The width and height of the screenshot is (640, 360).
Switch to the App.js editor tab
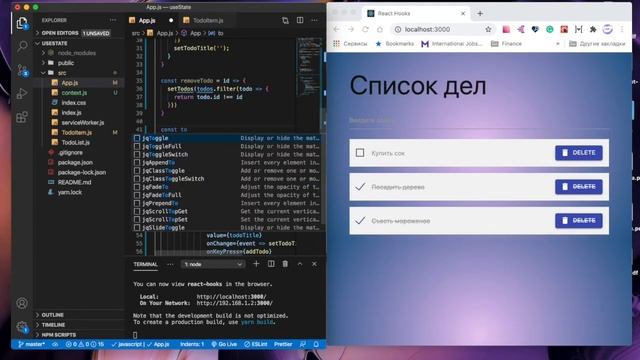(x=147, y=20)
